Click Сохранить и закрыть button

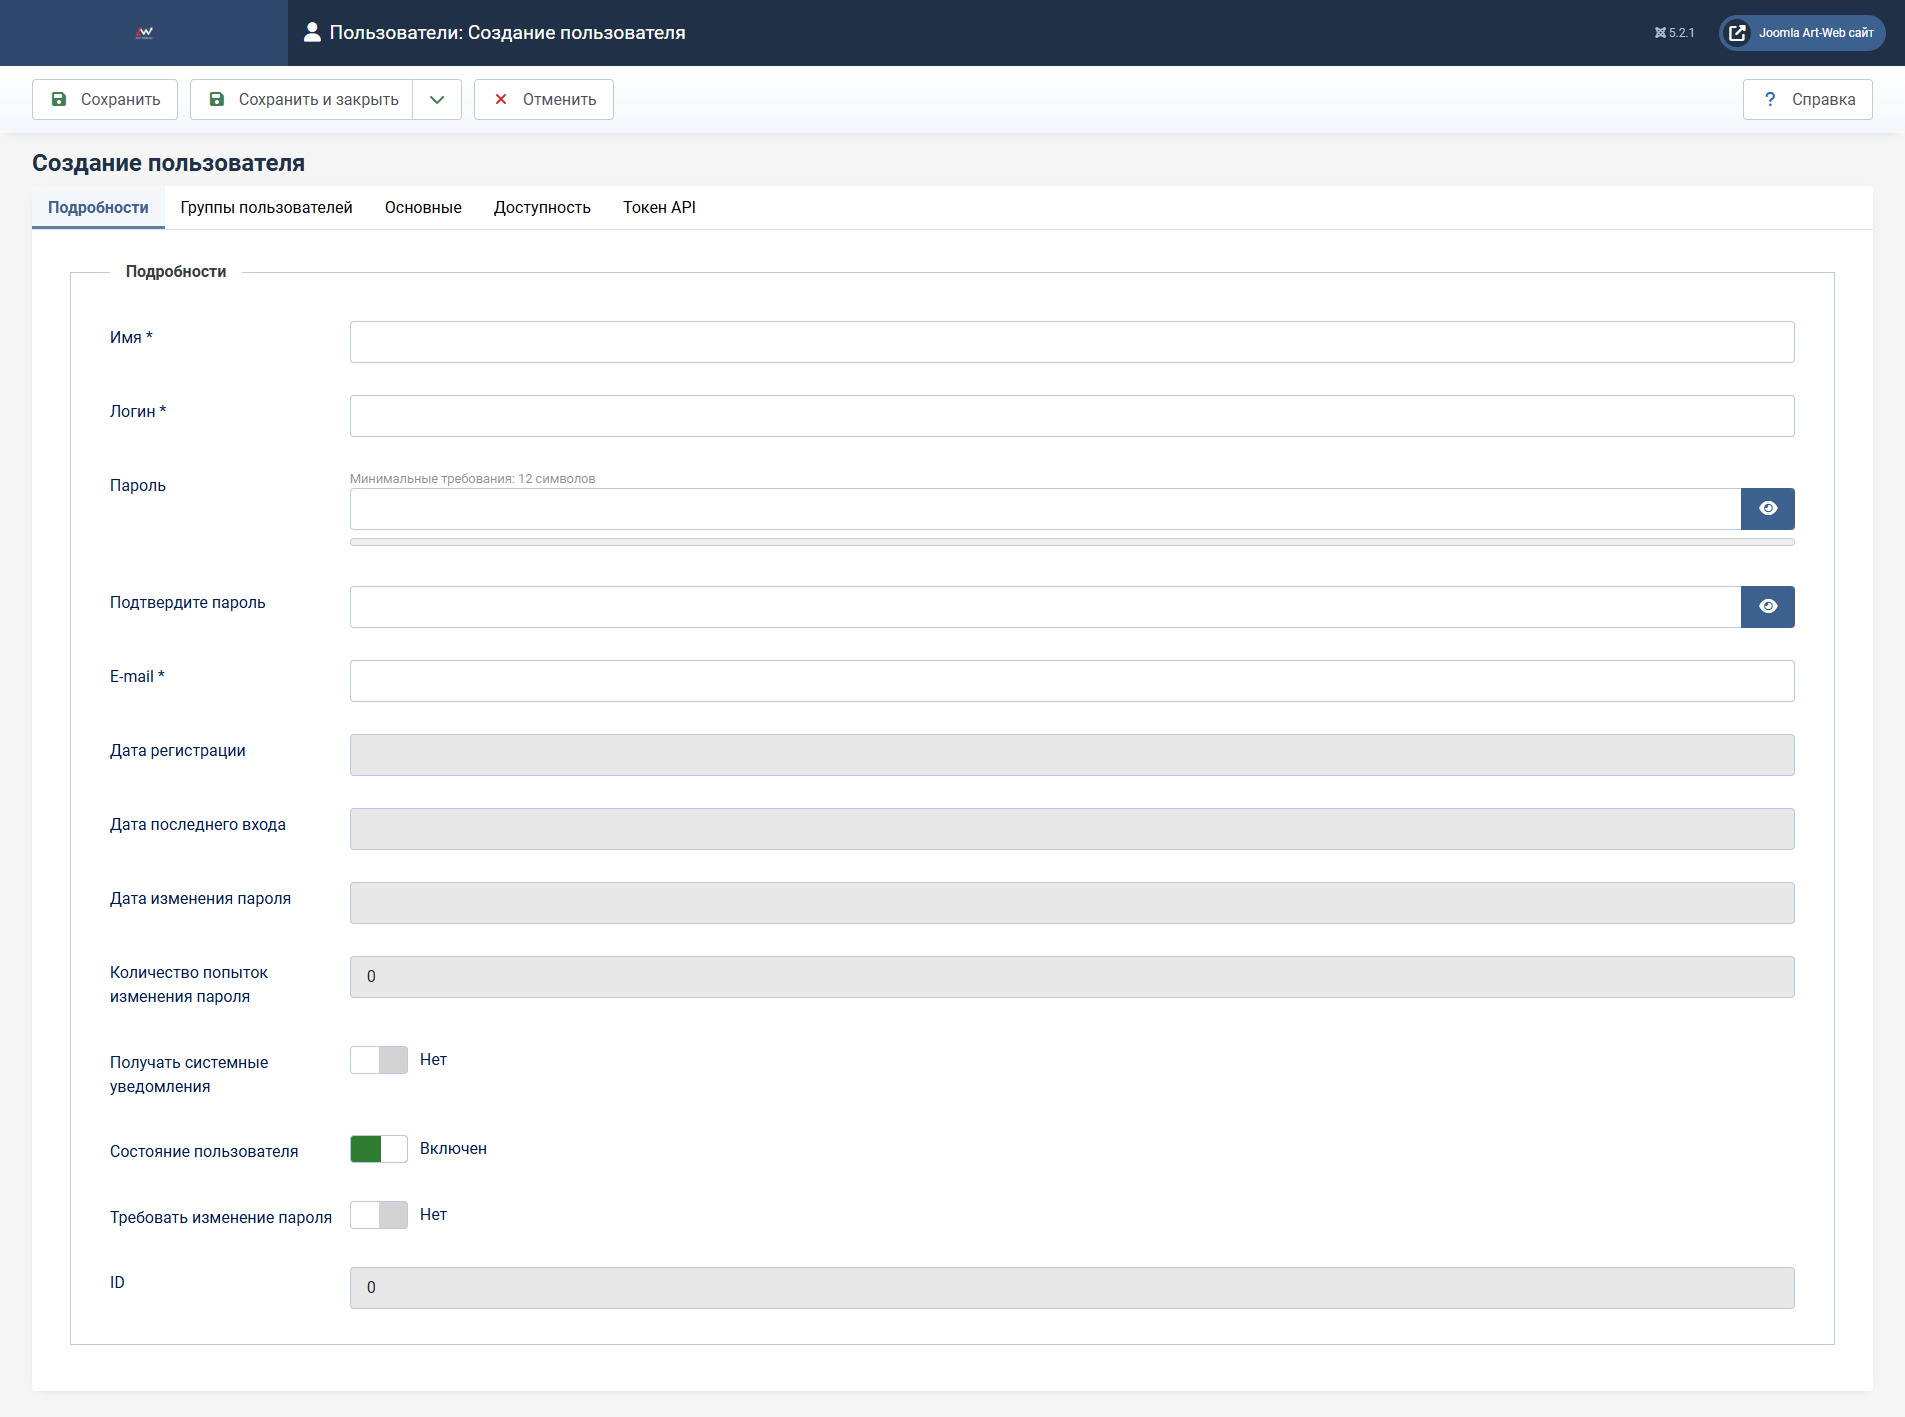point(302,100)
